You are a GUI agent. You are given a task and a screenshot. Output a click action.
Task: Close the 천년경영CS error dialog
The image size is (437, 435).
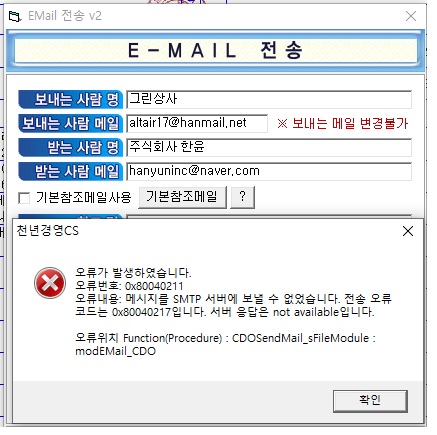pos(408,231)
